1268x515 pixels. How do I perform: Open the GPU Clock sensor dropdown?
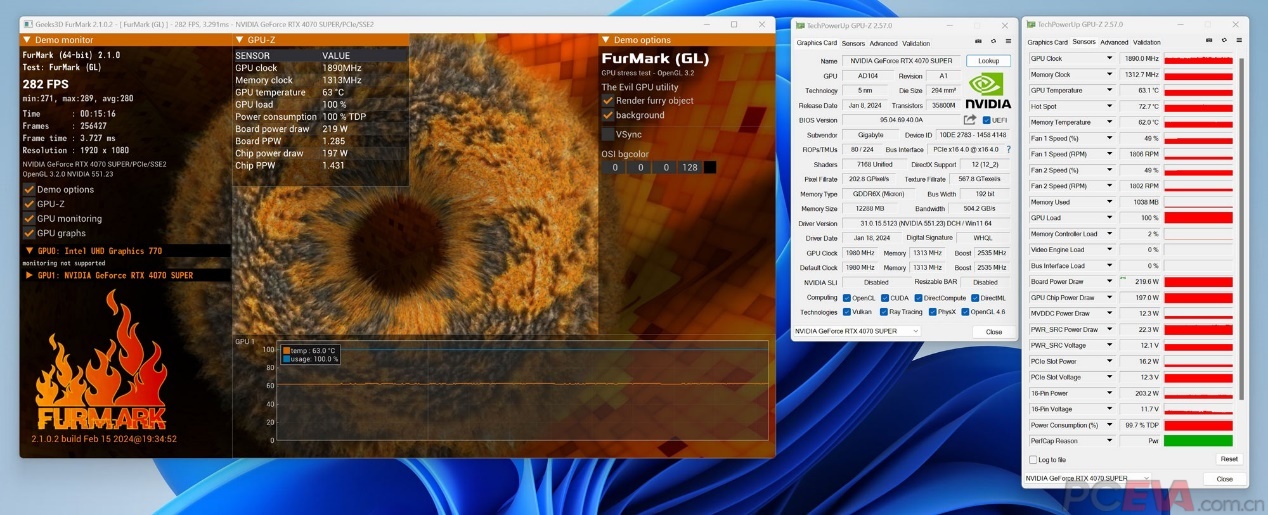pos(1109,58)
